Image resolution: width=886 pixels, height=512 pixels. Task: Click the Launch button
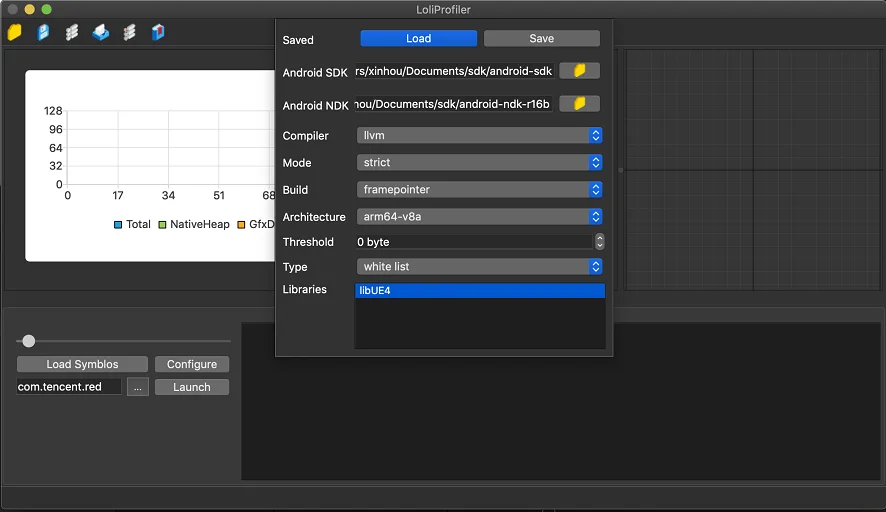(x=192, y=387)
